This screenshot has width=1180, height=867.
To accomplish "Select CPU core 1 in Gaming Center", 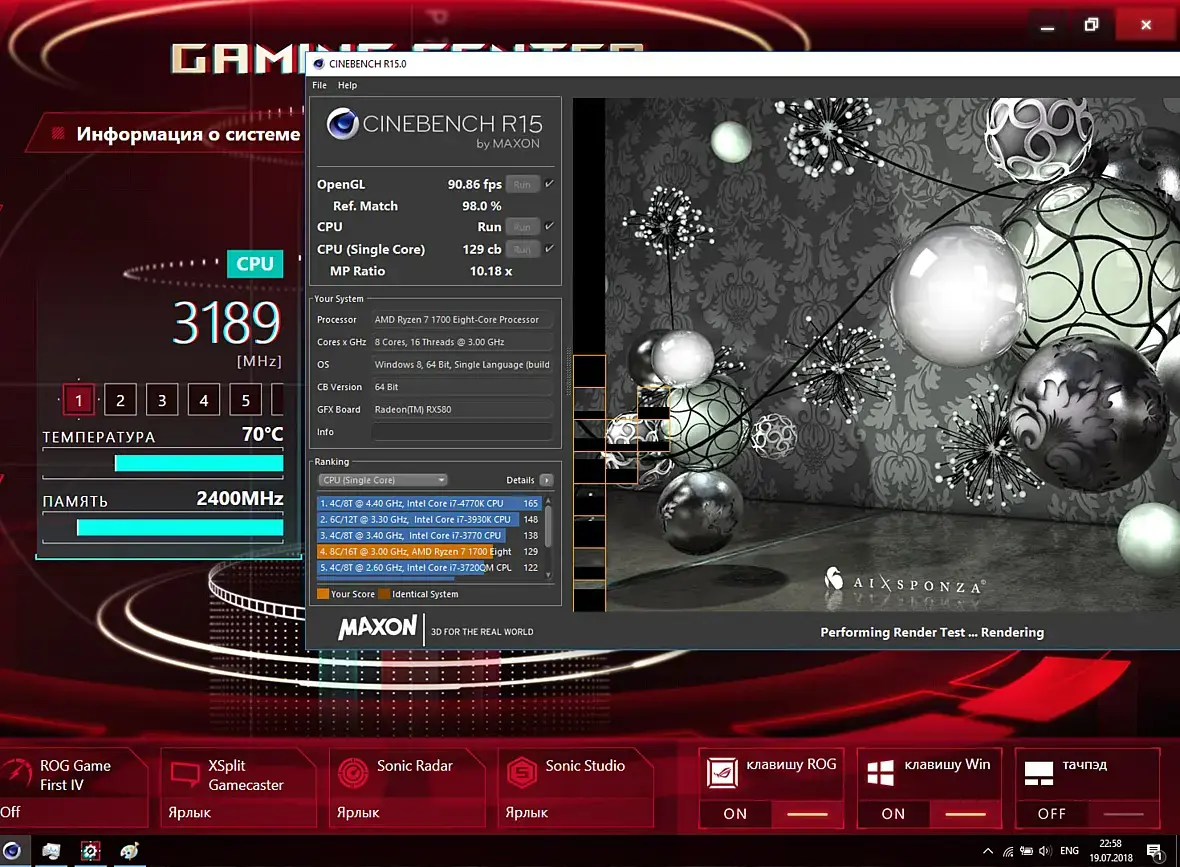I will (78, 400).
